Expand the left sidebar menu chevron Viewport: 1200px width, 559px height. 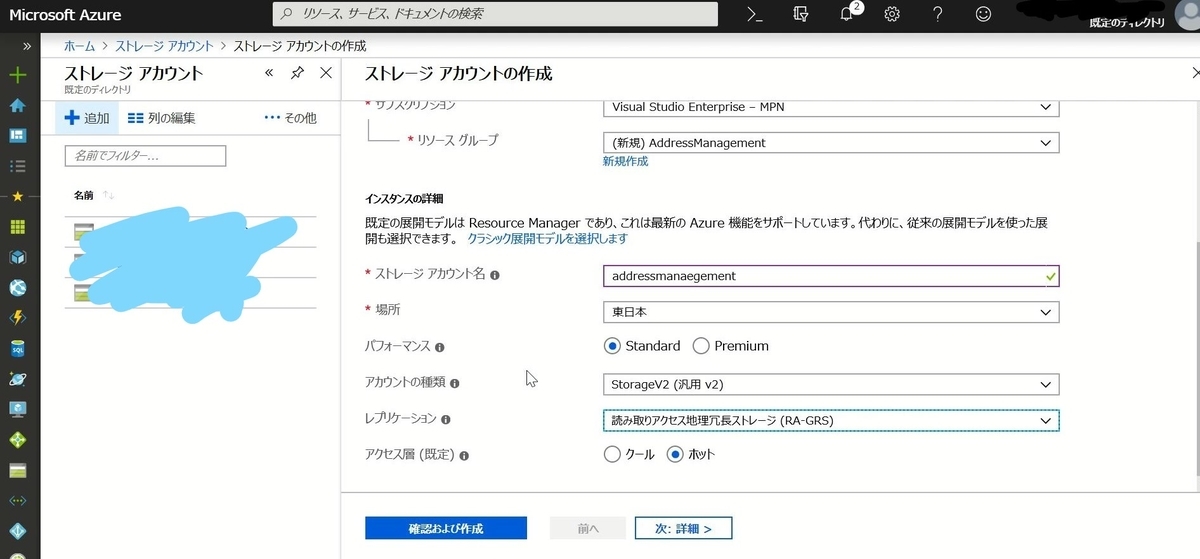click(27, 46)
